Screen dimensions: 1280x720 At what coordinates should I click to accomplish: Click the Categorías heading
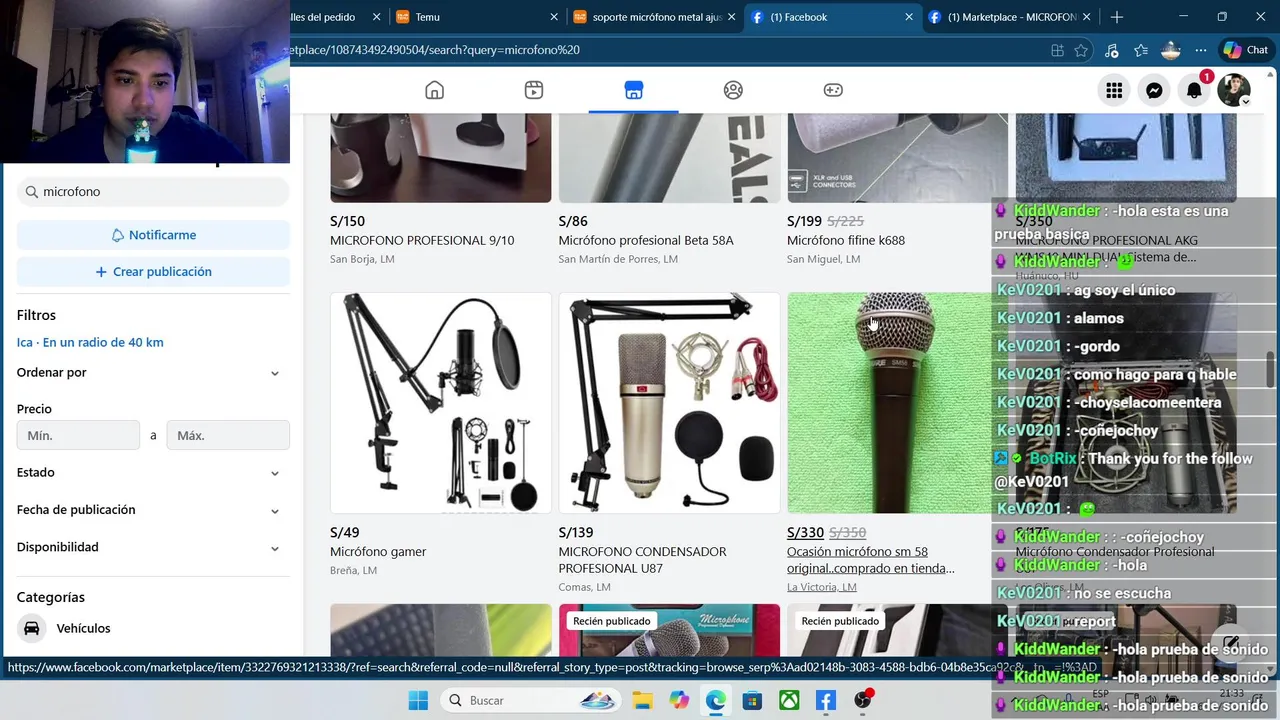point(51,597)
